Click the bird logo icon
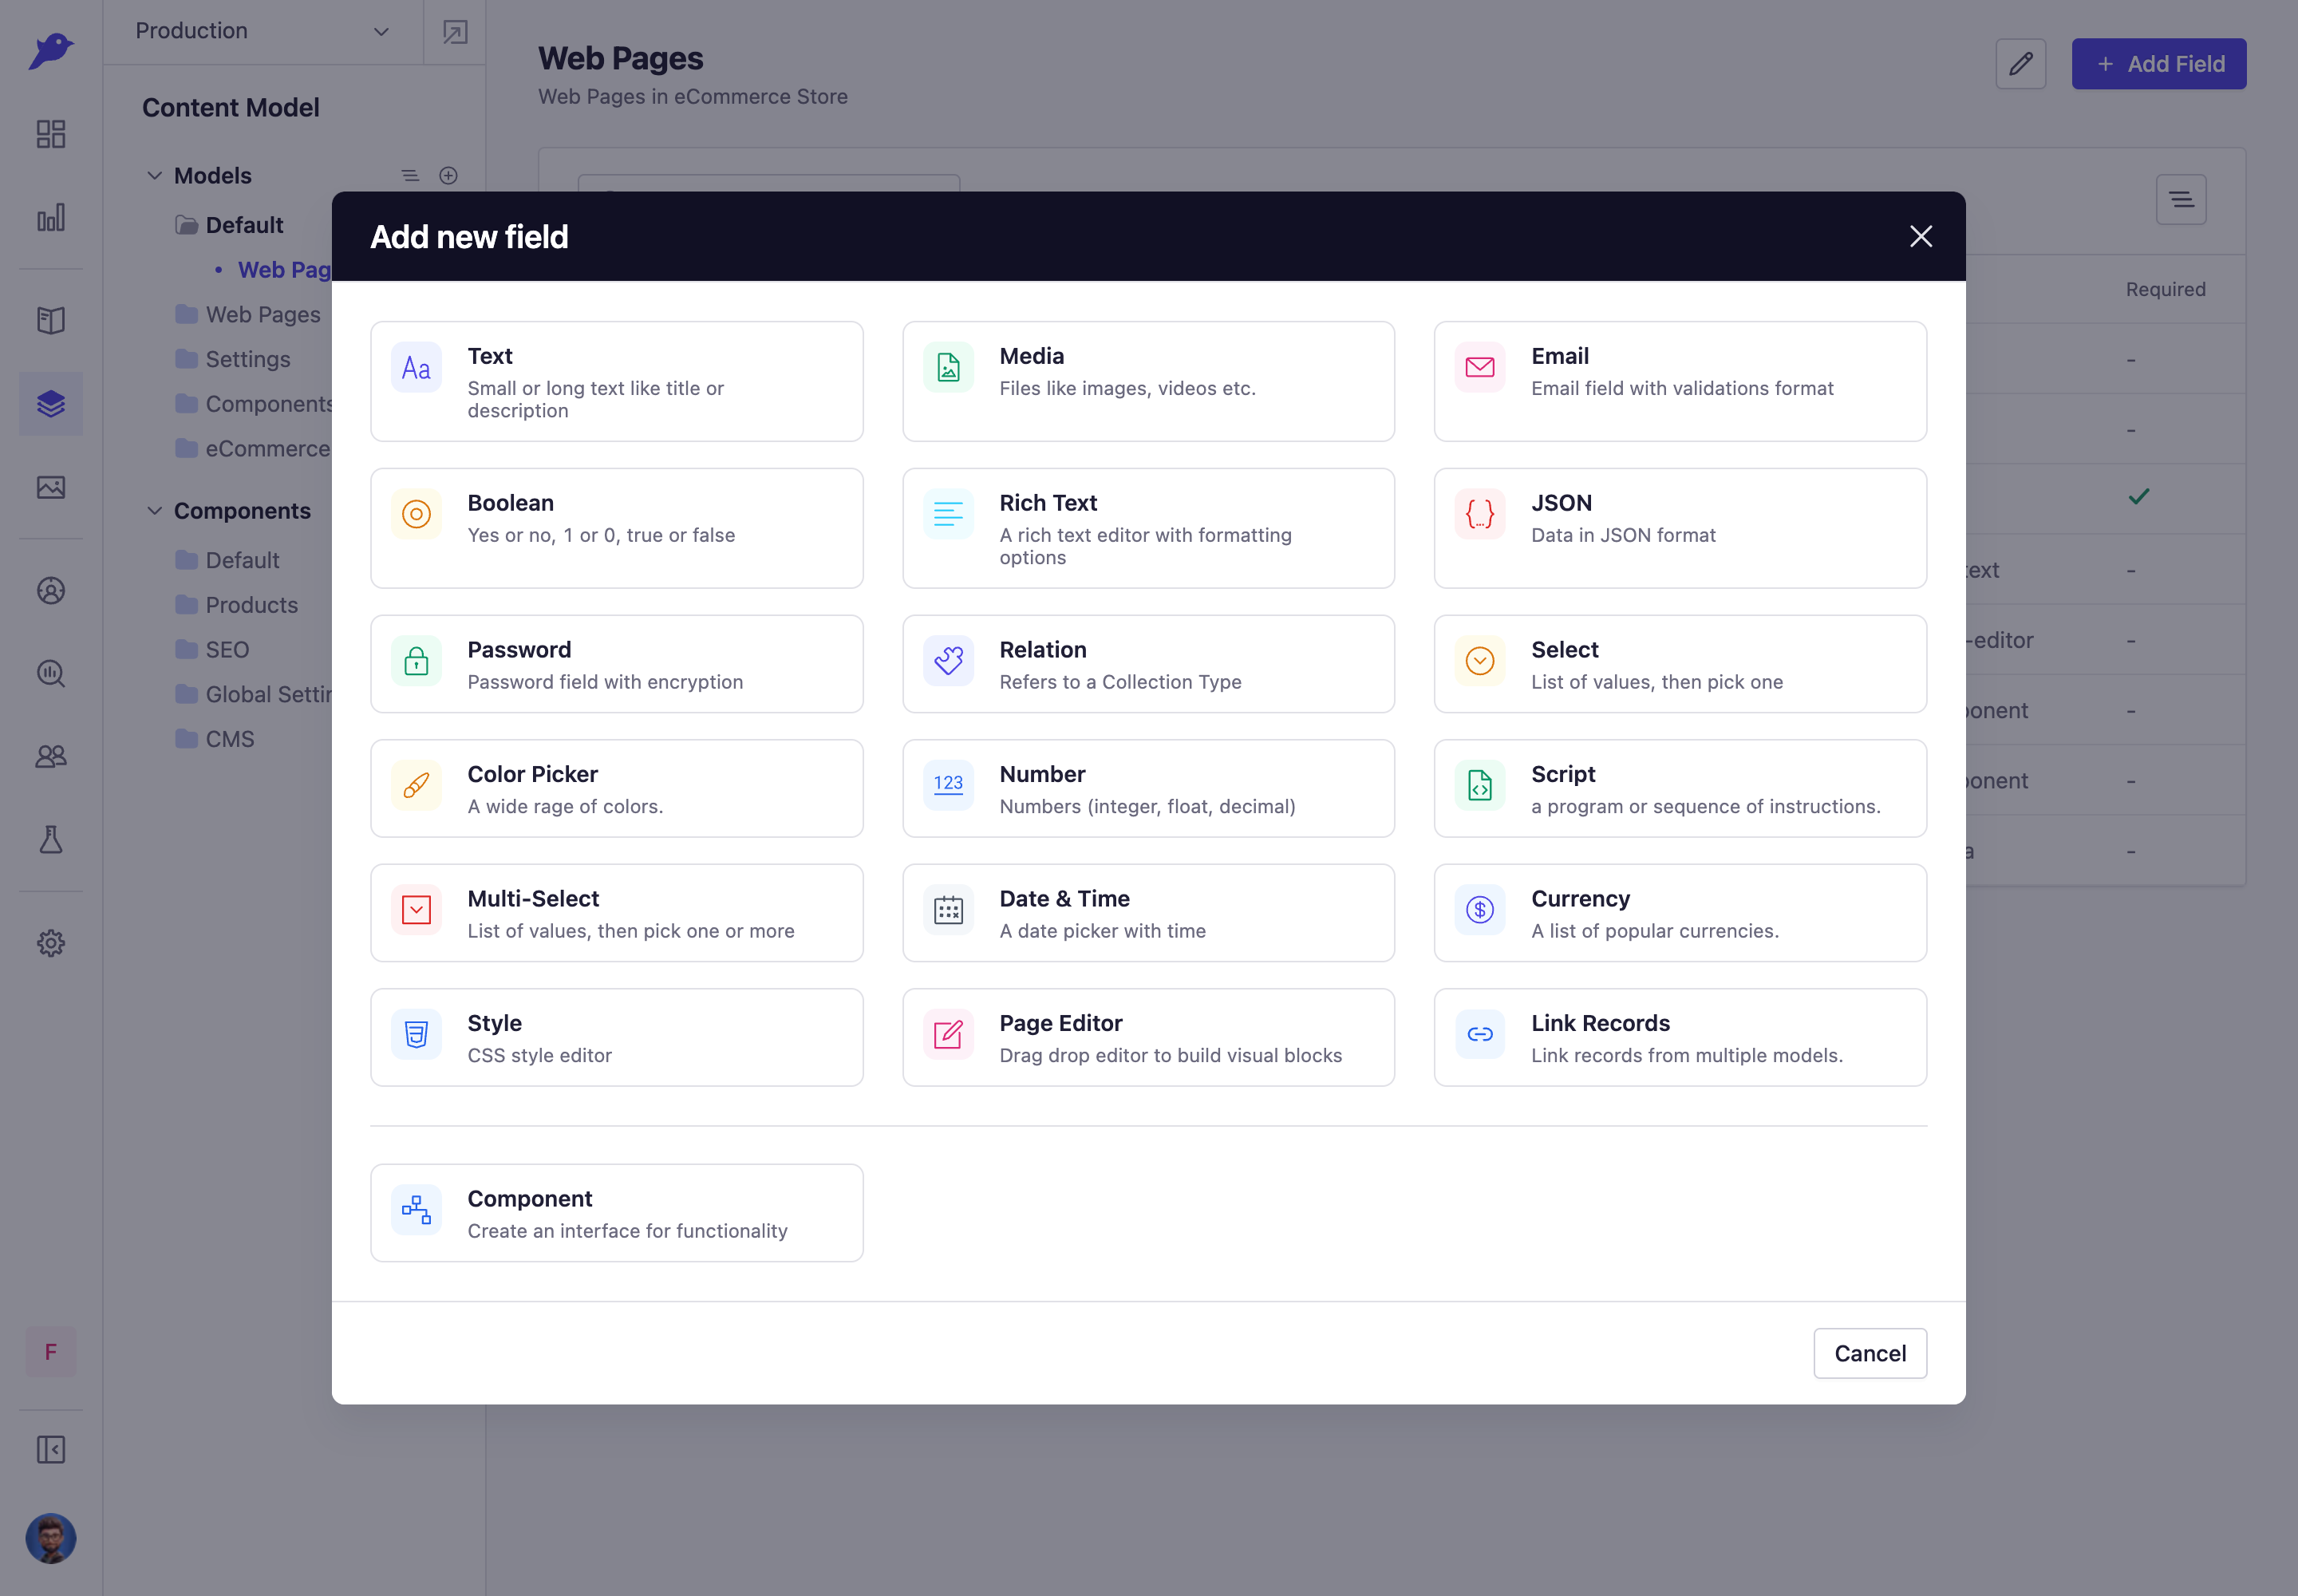Image resolution: width=2298 pixels, height=1596 pixels. point(51,50)
